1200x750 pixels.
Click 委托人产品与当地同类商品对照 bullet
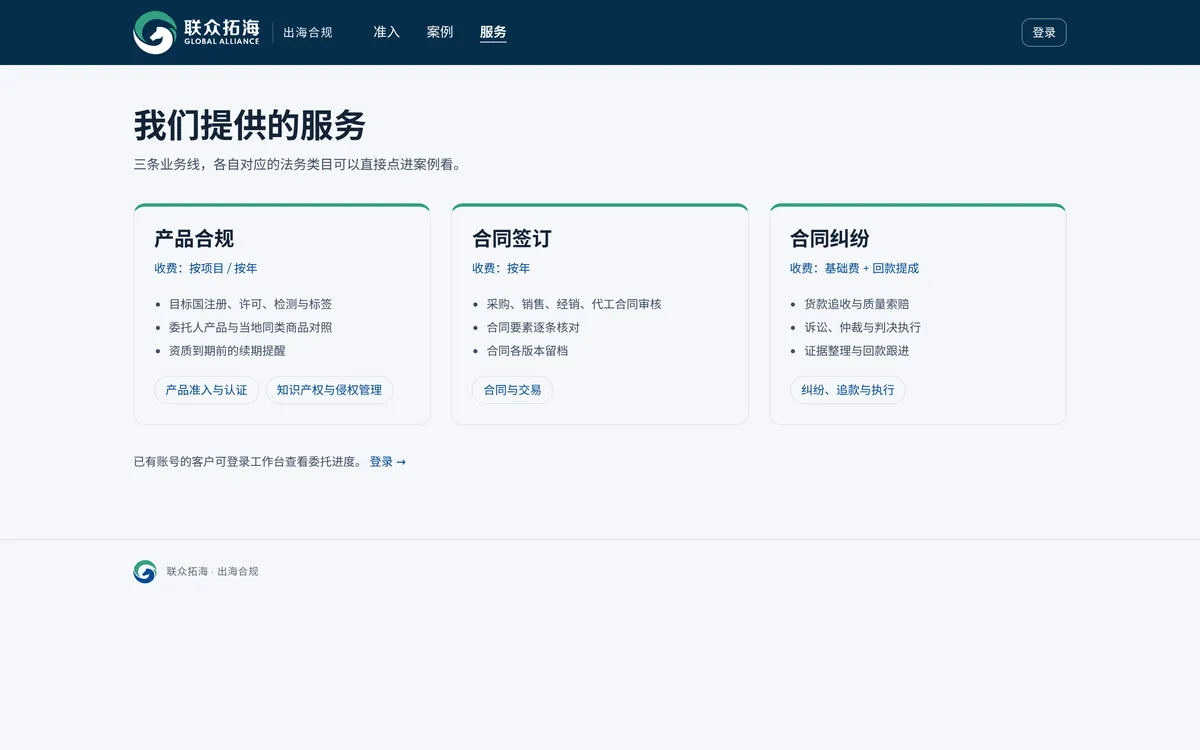(250, 327)
